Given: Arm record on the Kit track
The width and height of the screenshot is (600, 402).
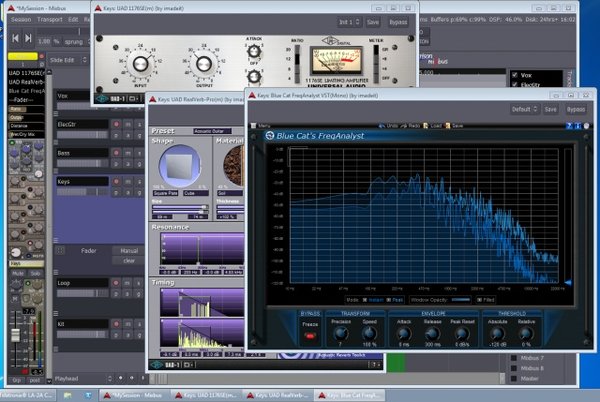Looking at the screenshot, I should pyautogui.click(x=116, y=324).
